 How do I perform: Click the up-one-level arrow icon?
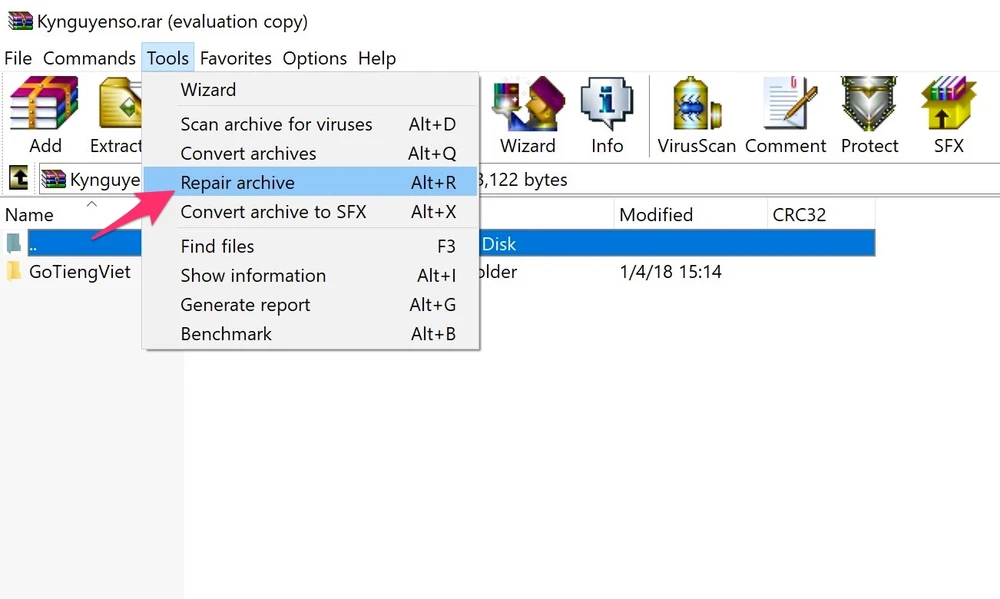[x=18, y=179]
